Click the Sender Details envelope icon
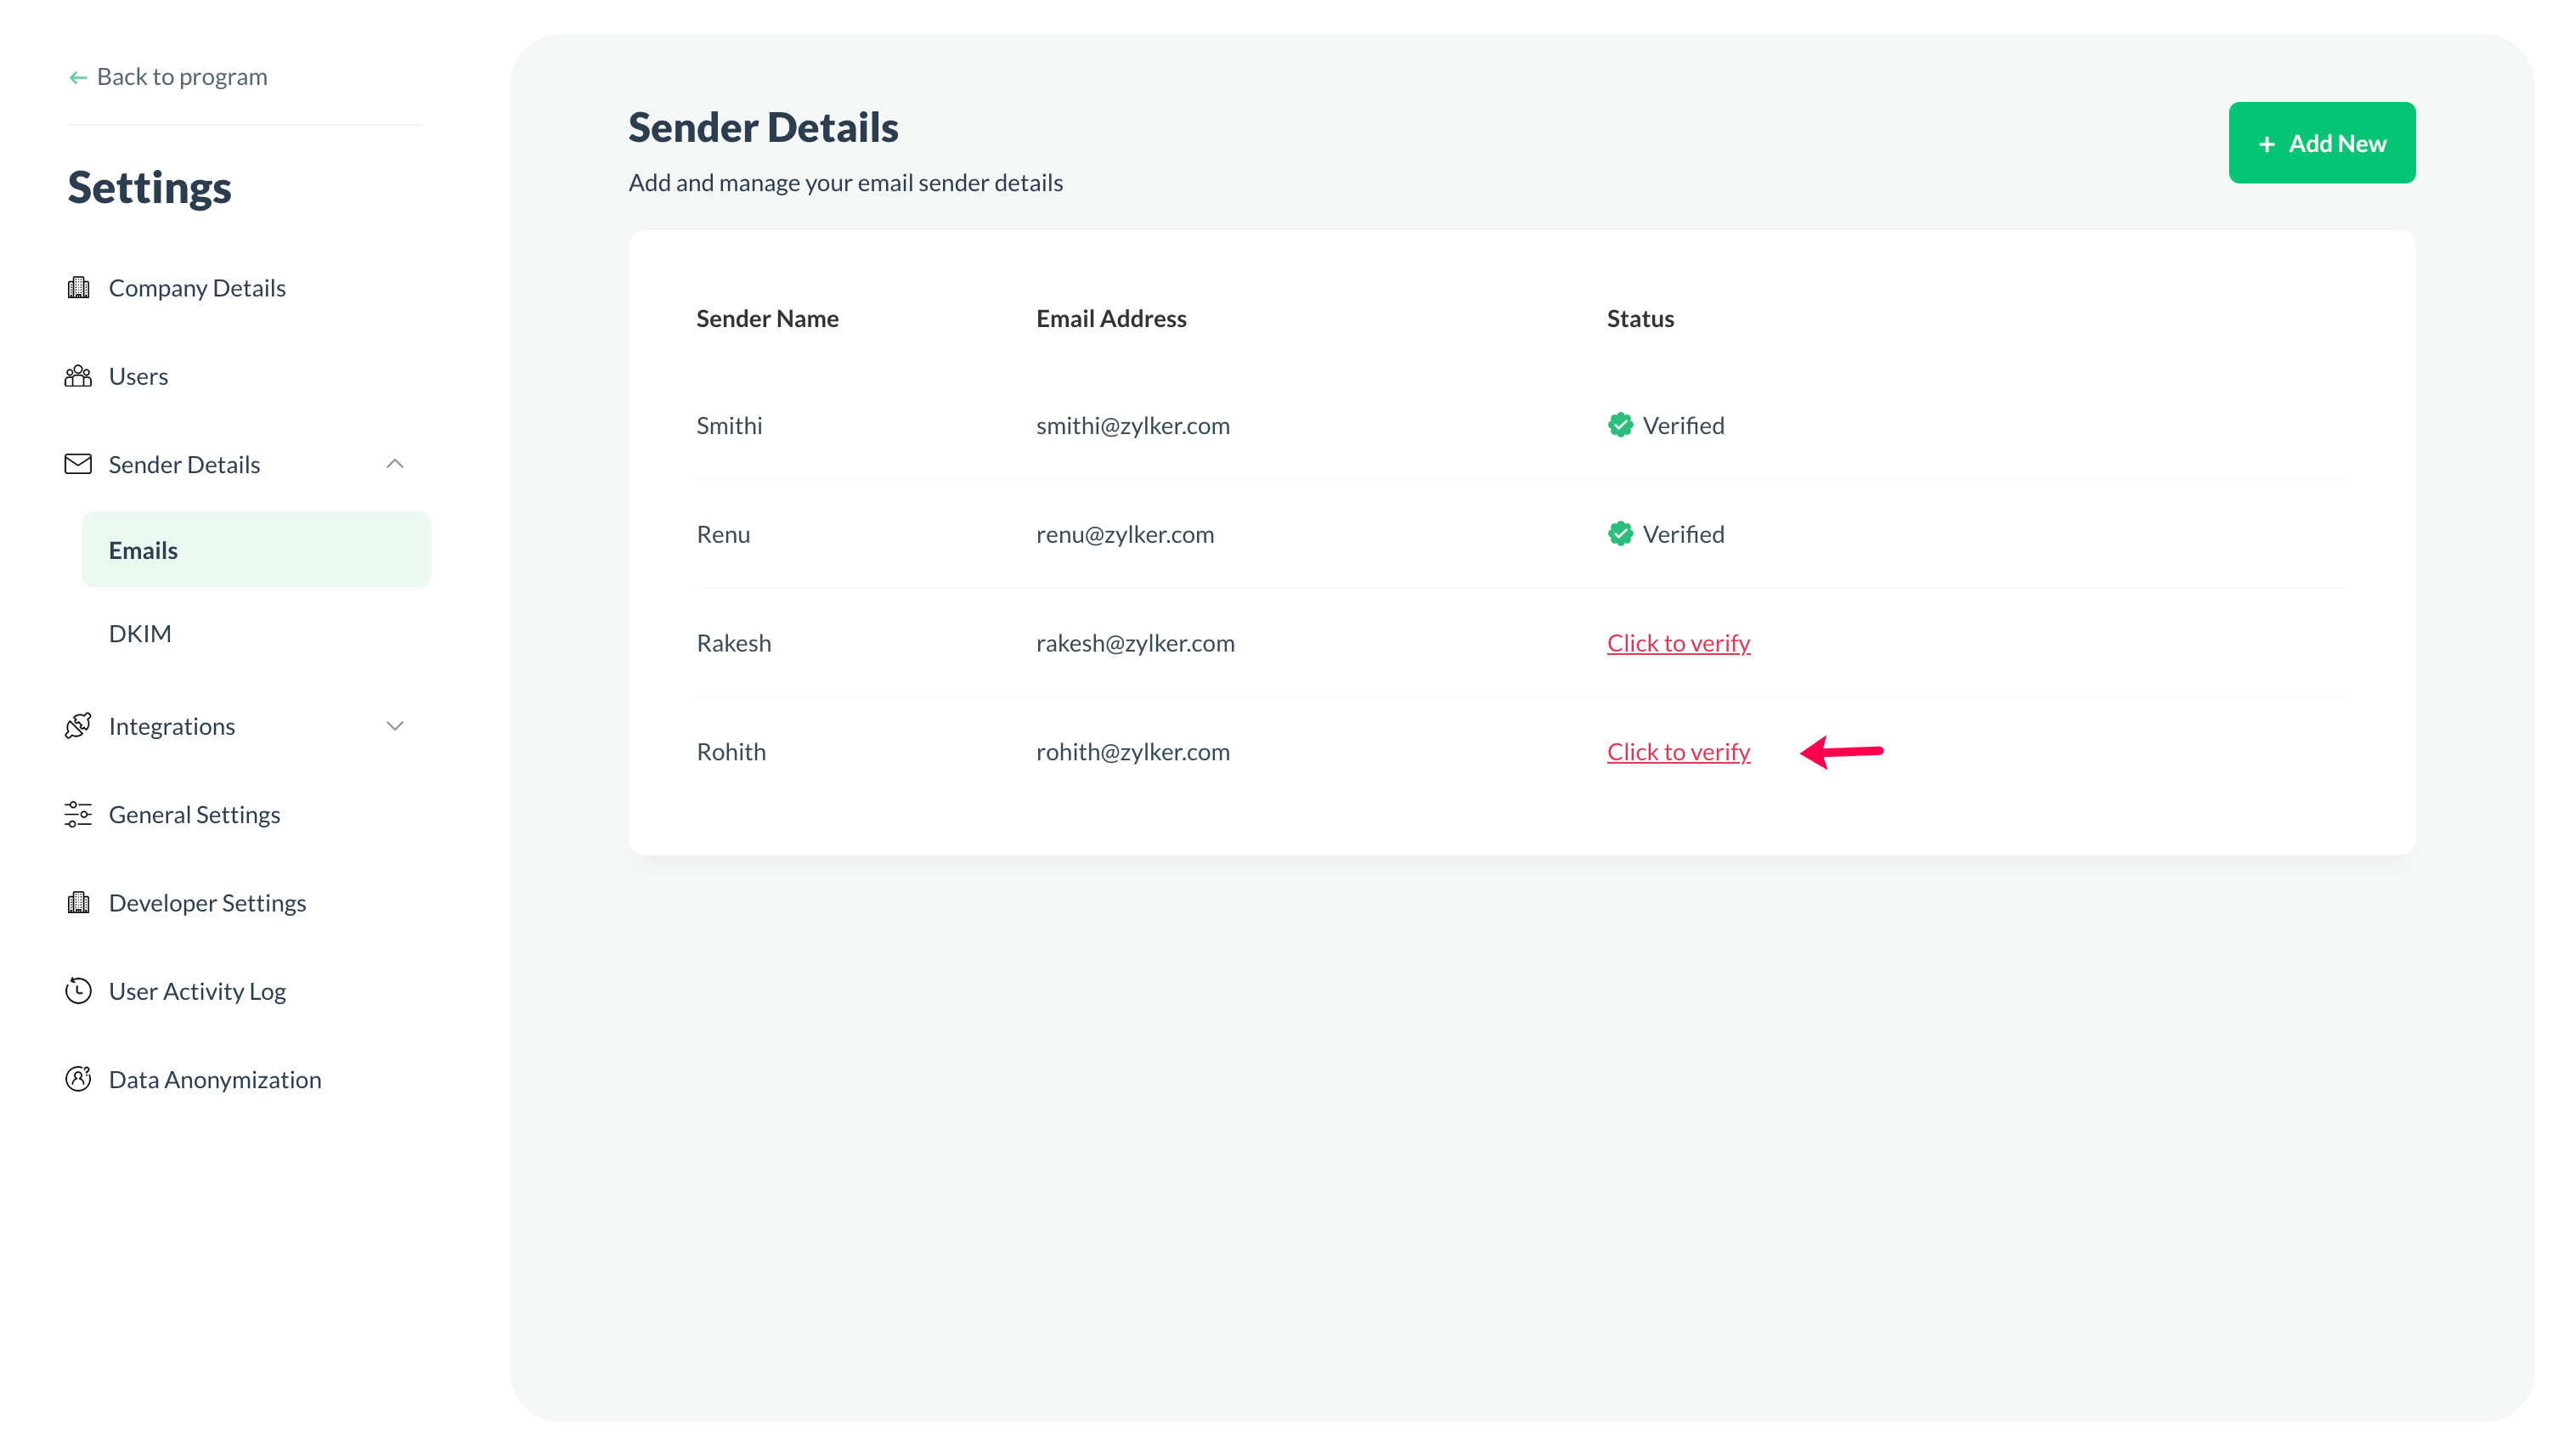Viewport: 2569px width, 1456px height. tap(78, 464)
